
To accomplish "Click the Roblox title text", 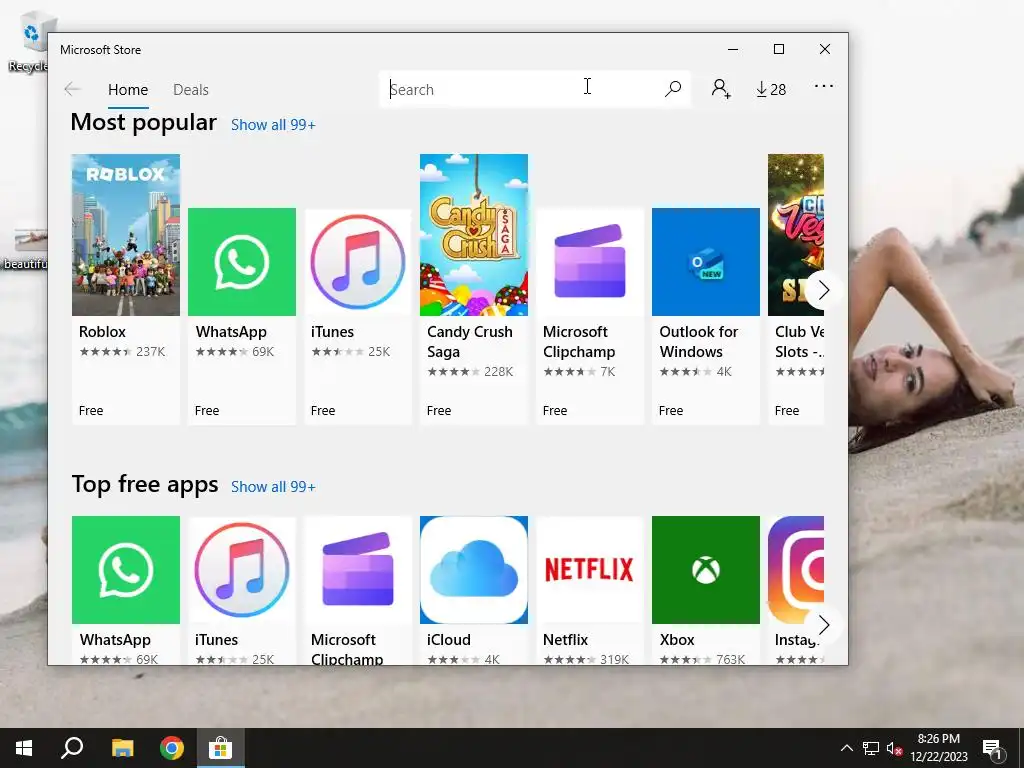I will (102, 332).
